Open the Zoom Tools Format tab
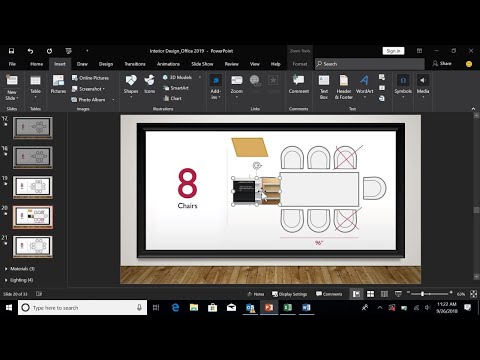The width and height of the screenshot is (480, 360). click(x=300, y=64)
